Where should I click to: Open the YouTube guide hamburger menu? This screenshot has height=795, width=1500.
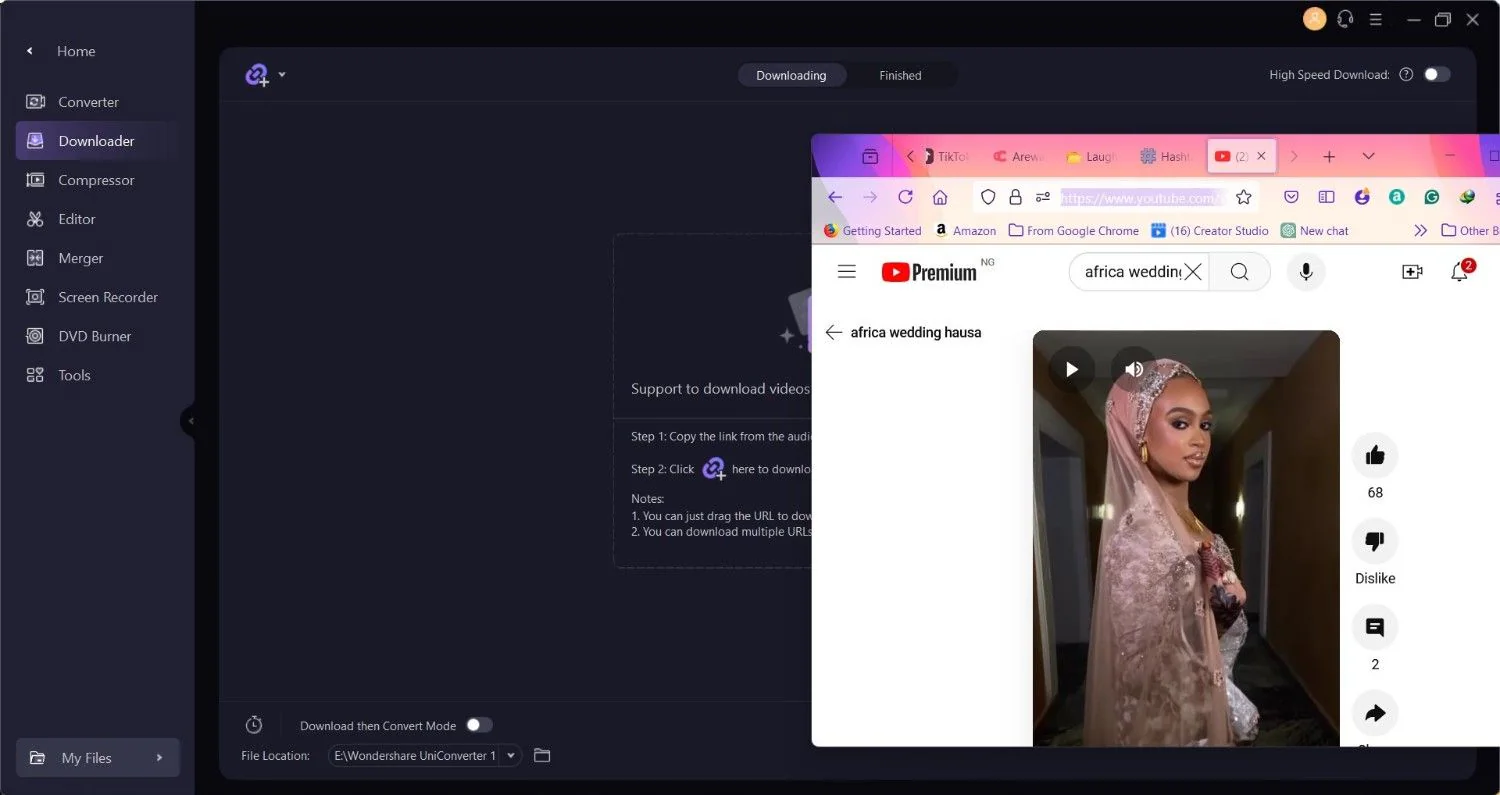(847, 271)
